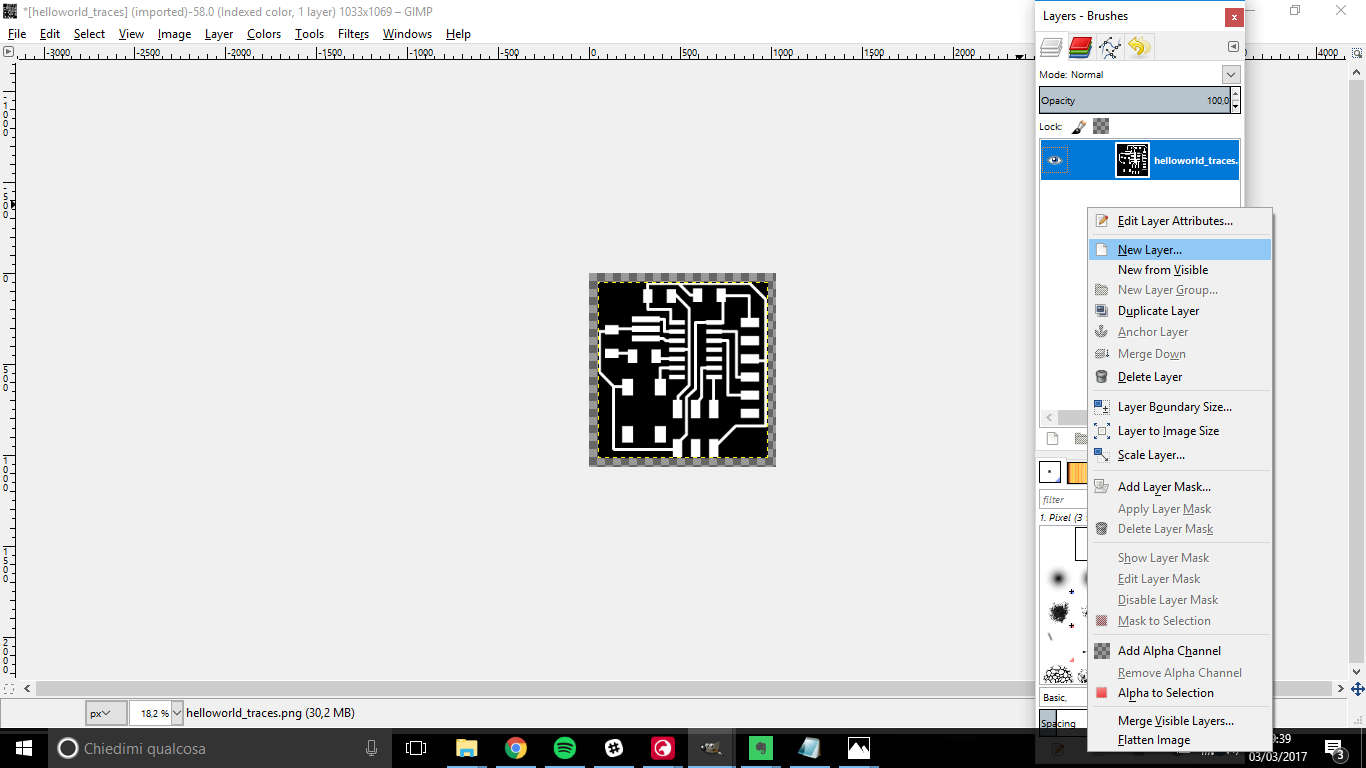Viewport: 1366px width, 768px height.
Task: Open the Windows menu
Action: pos(407,34)
